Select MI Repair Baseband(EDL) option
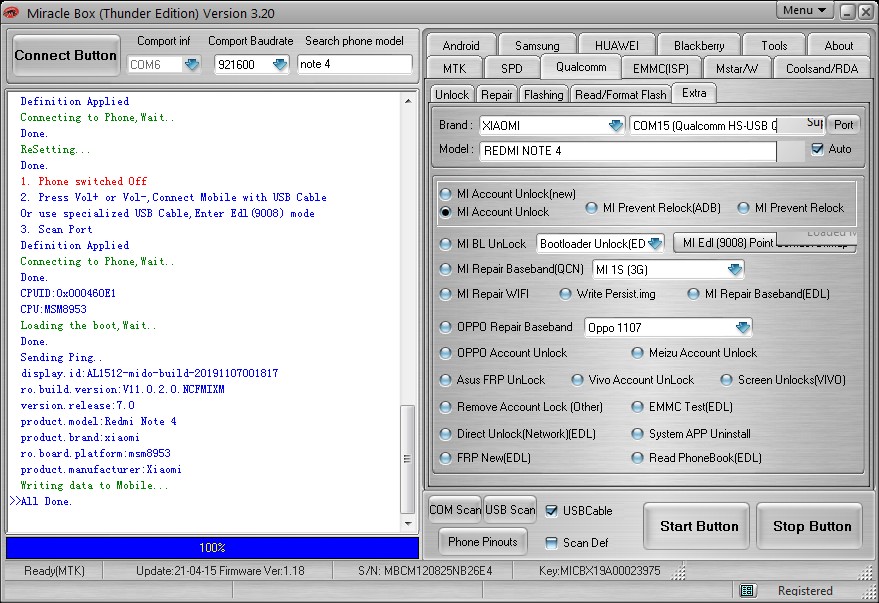This screenshot has height=603, width=879. (693, 294)
